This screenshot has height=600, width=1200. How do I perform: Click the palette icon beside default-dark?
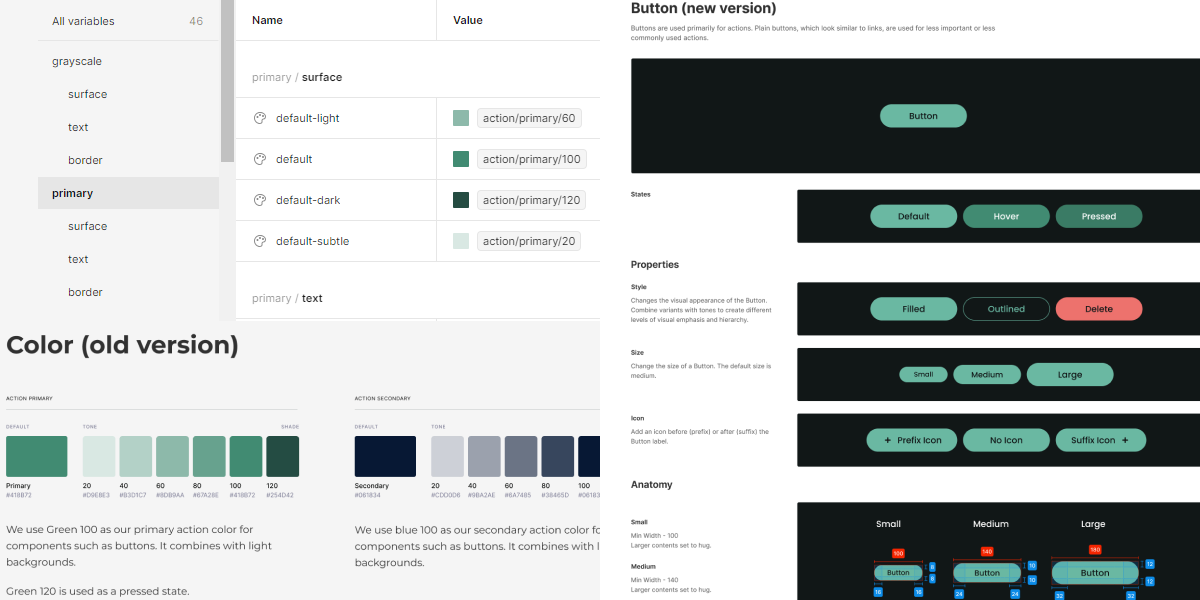coord(260,200)
